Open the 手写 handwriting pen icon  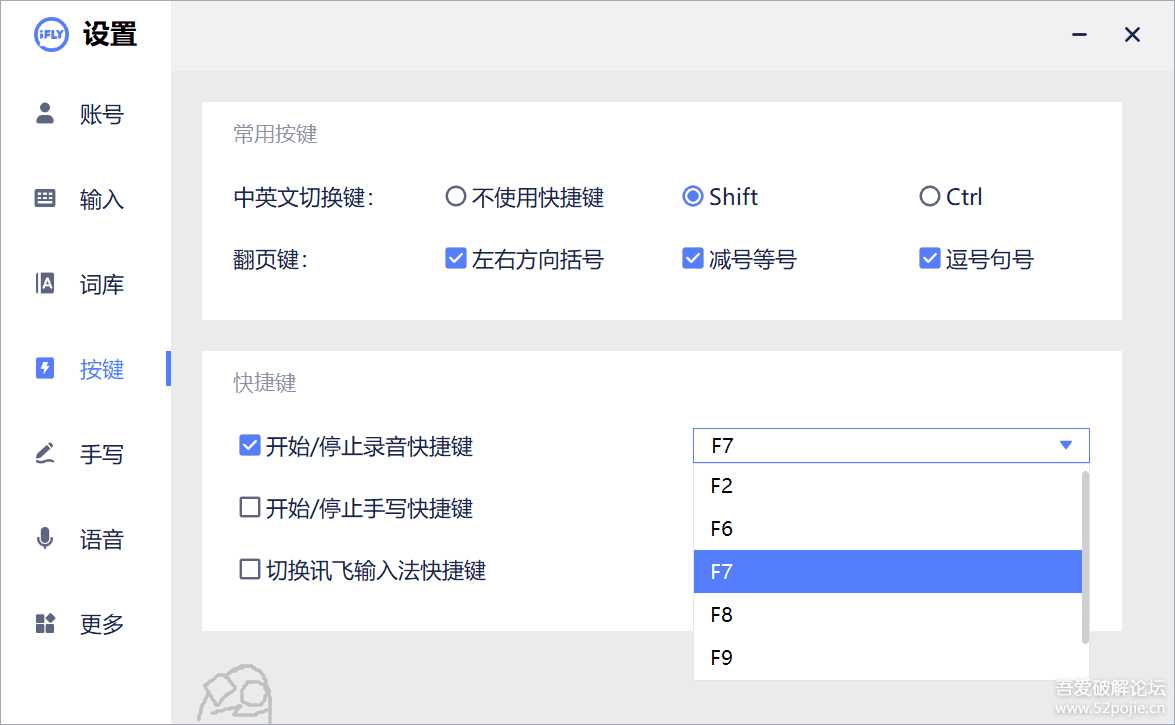tap(45, 454)
